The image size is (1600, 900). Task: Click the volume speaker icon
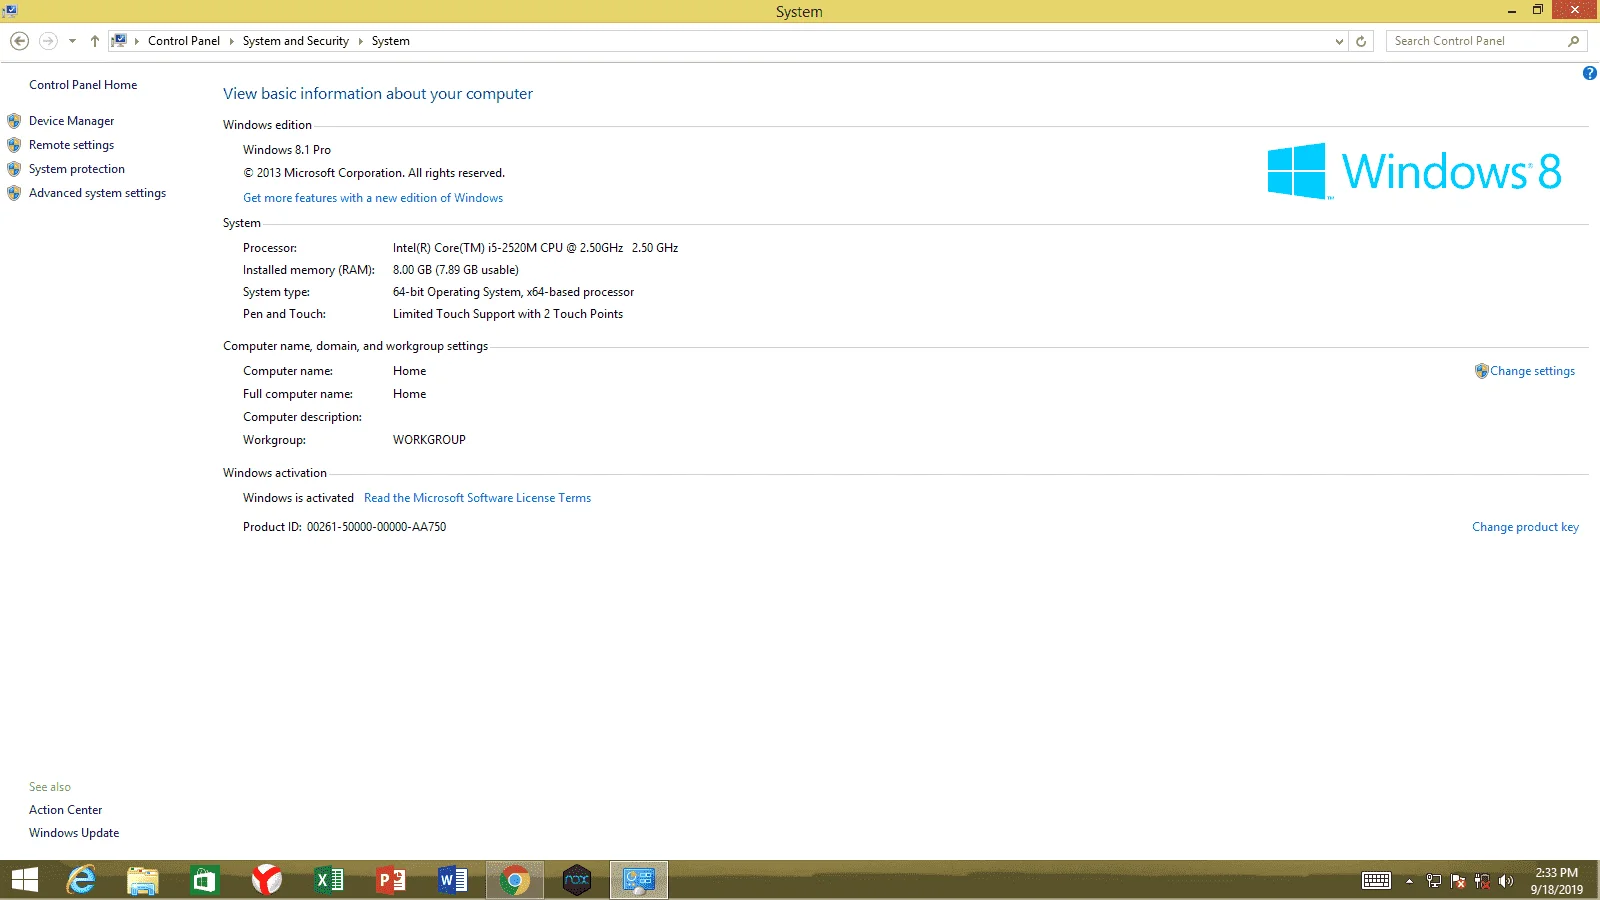click(x=1506, y=881)
